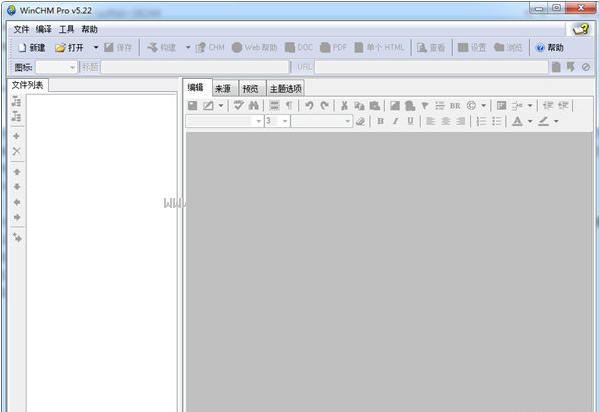Click the 标题 input field
Screen dimensions: 599x412
tap(195, 68)
